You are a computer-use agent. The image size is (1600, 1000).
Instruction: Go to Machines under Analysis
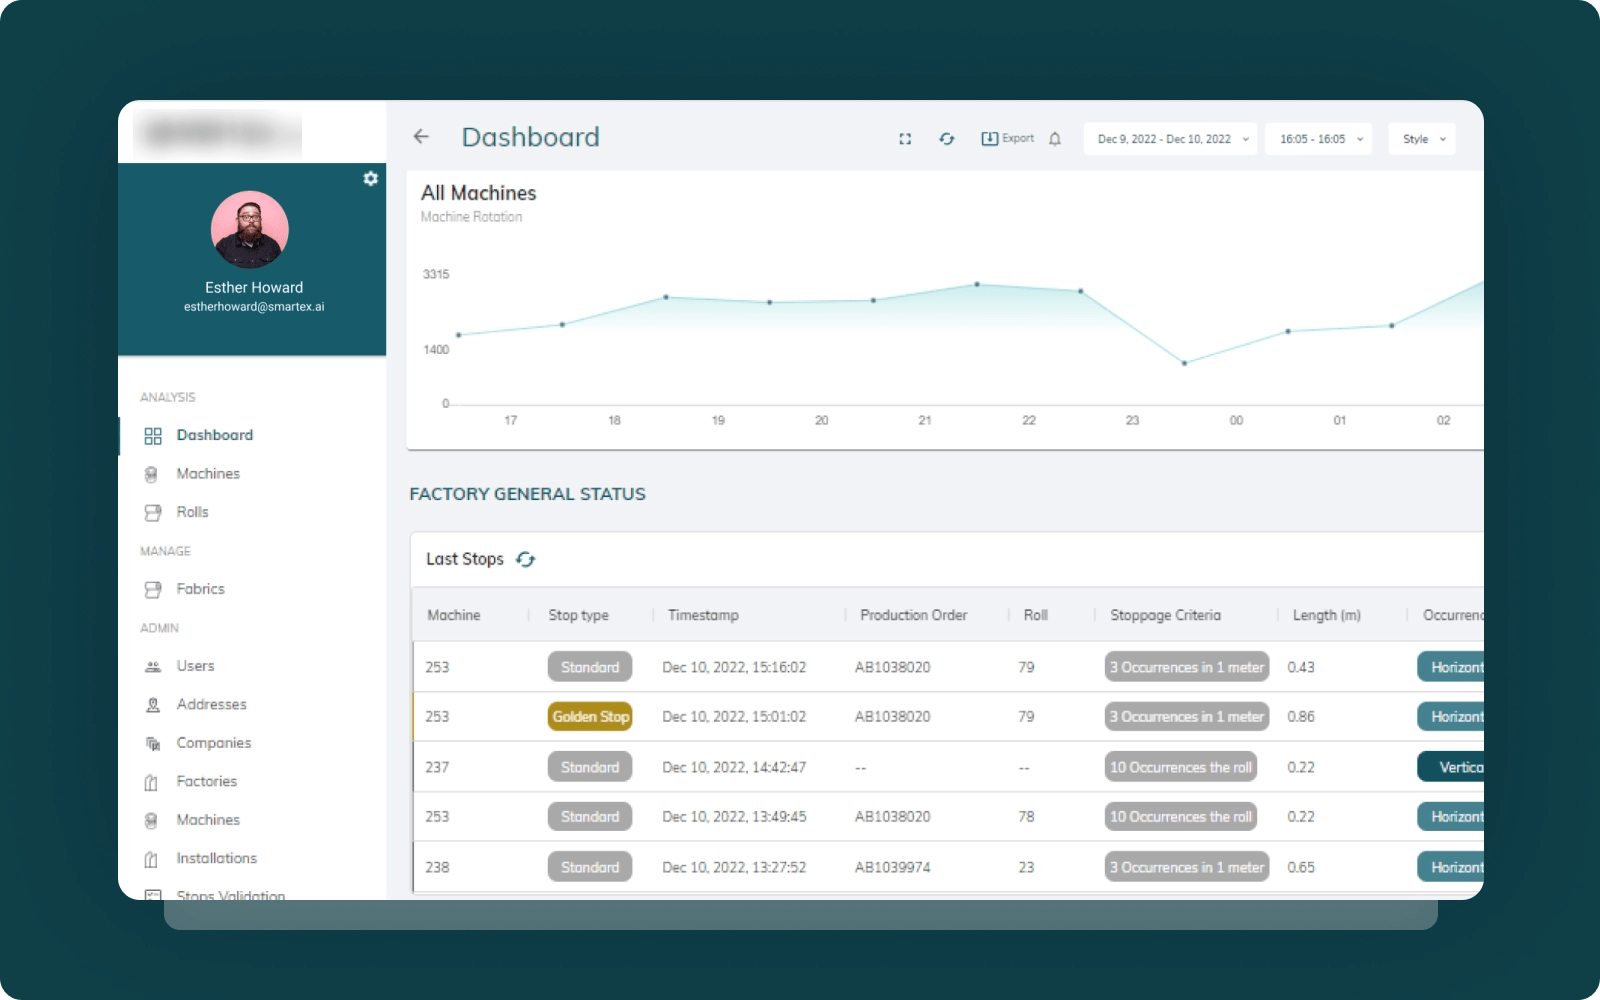pos(208,474)
